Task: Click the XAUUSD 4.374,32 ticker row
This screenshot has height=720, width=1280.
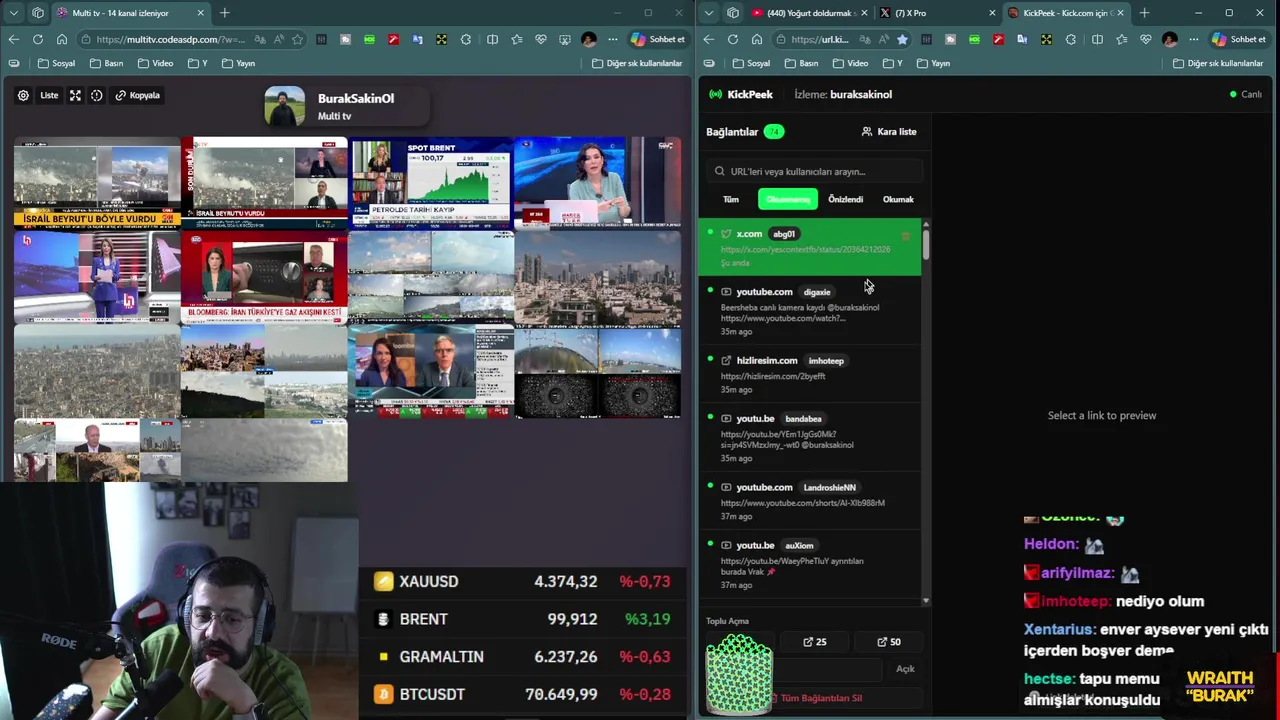Action: pyautogui.click(x=523, y=581)
